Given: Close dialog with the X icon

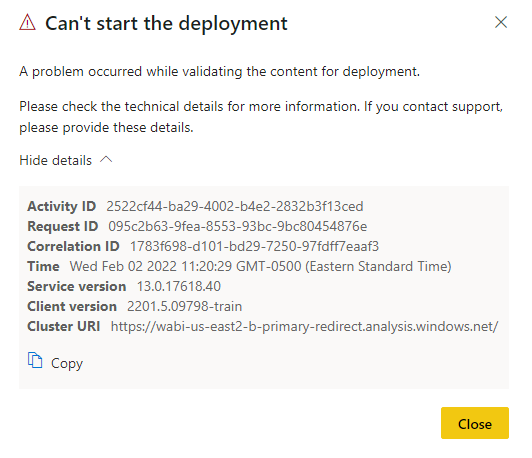Looking at the screenshot, I should [501, 23].
